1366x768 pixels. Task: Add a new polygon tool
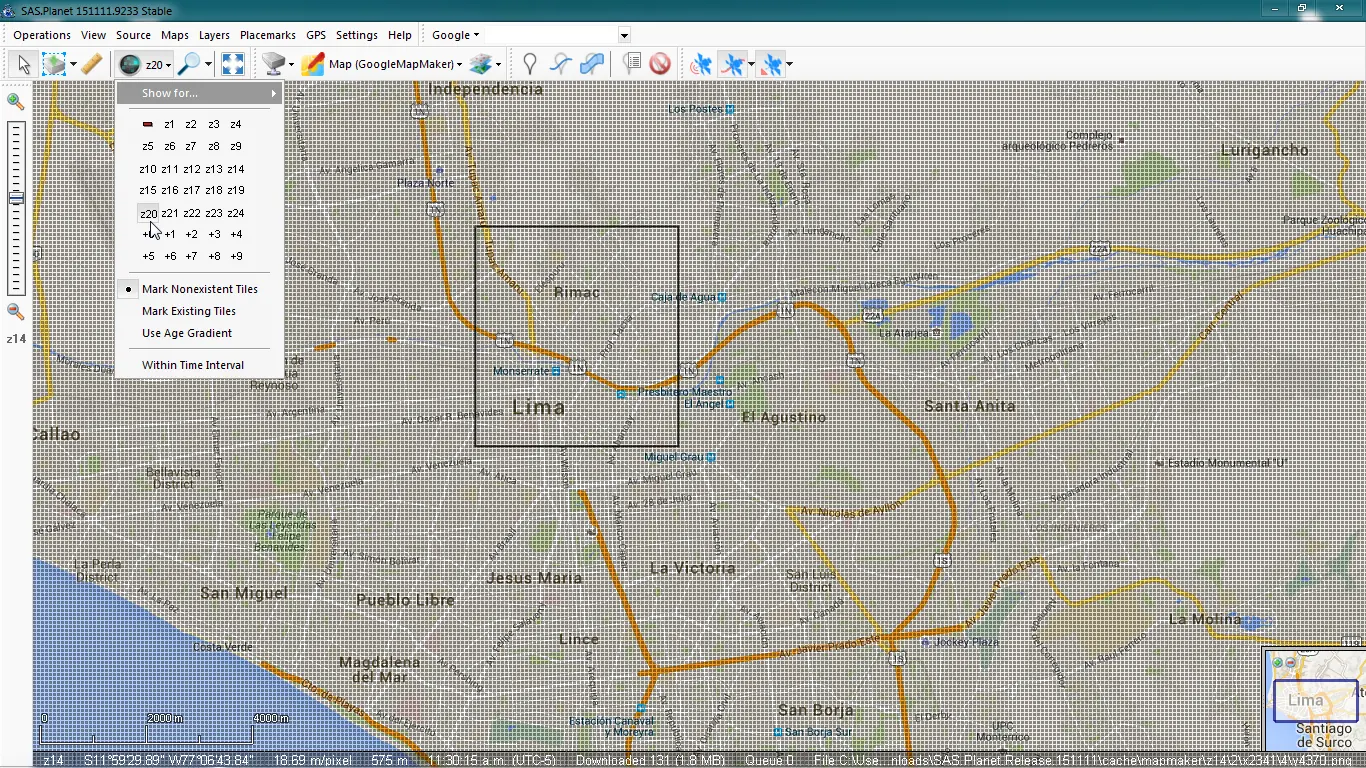coord(592,64)
